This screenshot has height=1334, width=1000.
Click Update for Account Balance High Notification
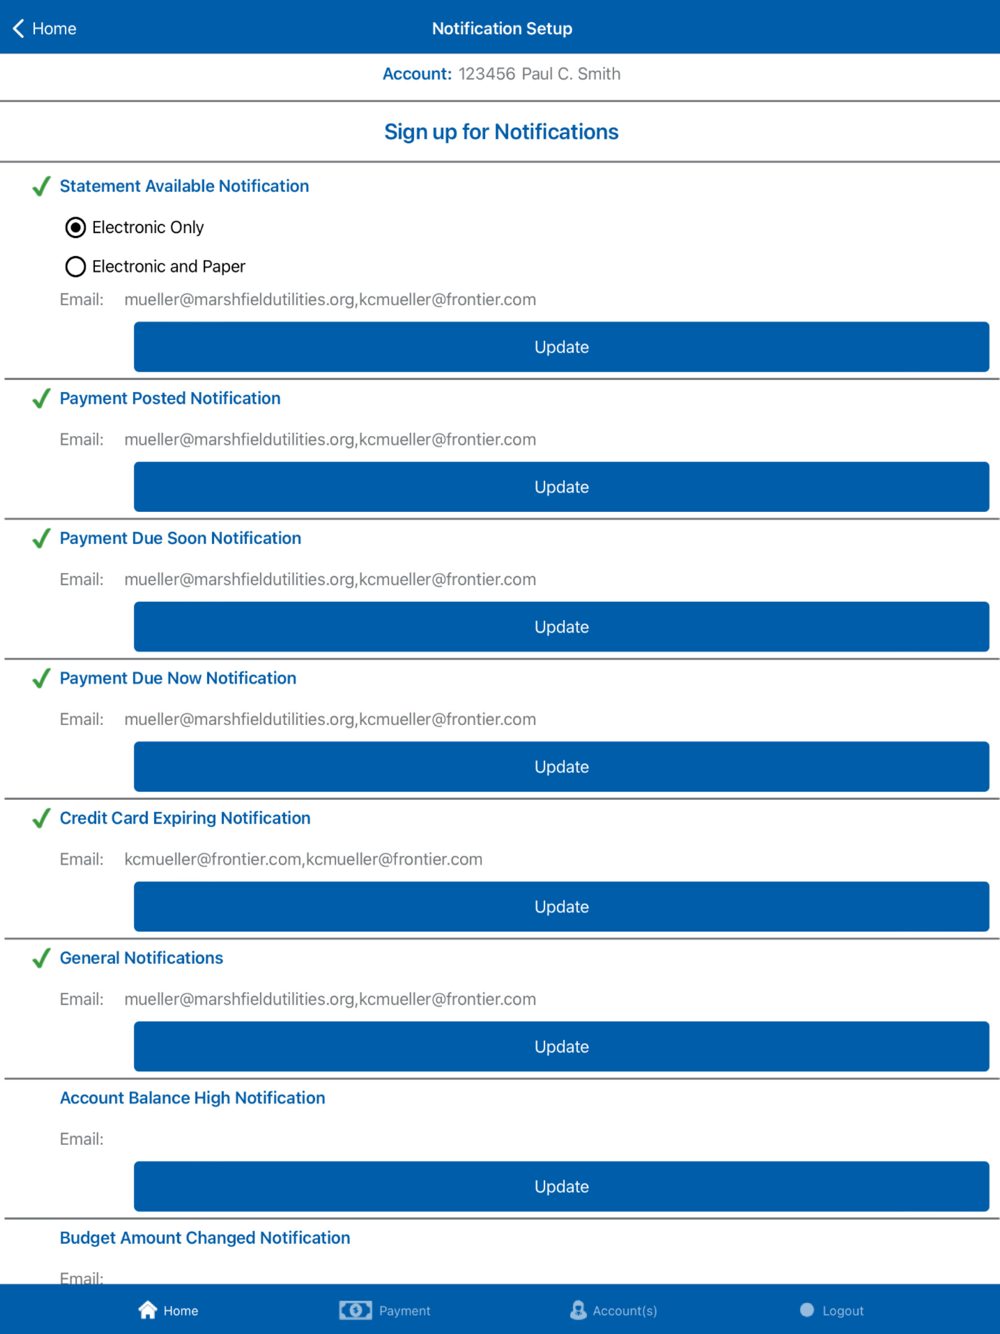[x=561, y=1187]
